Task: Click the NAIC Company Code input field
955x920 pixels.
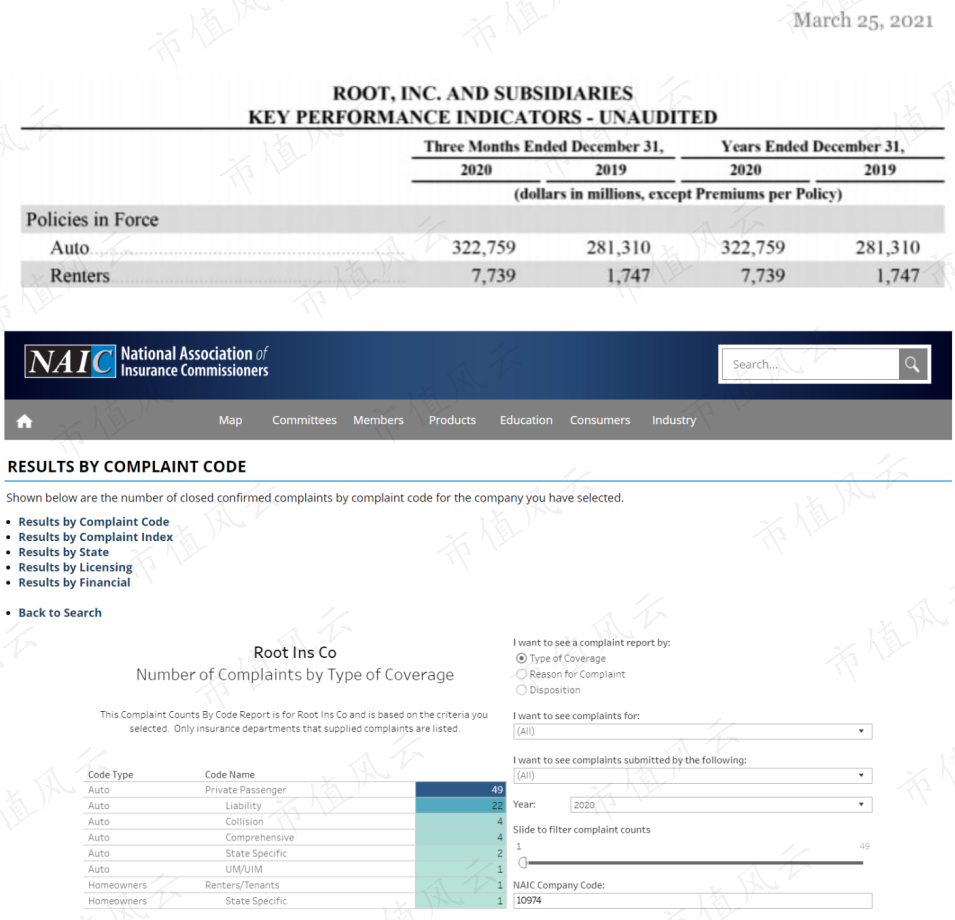Action: pos(692,901)
